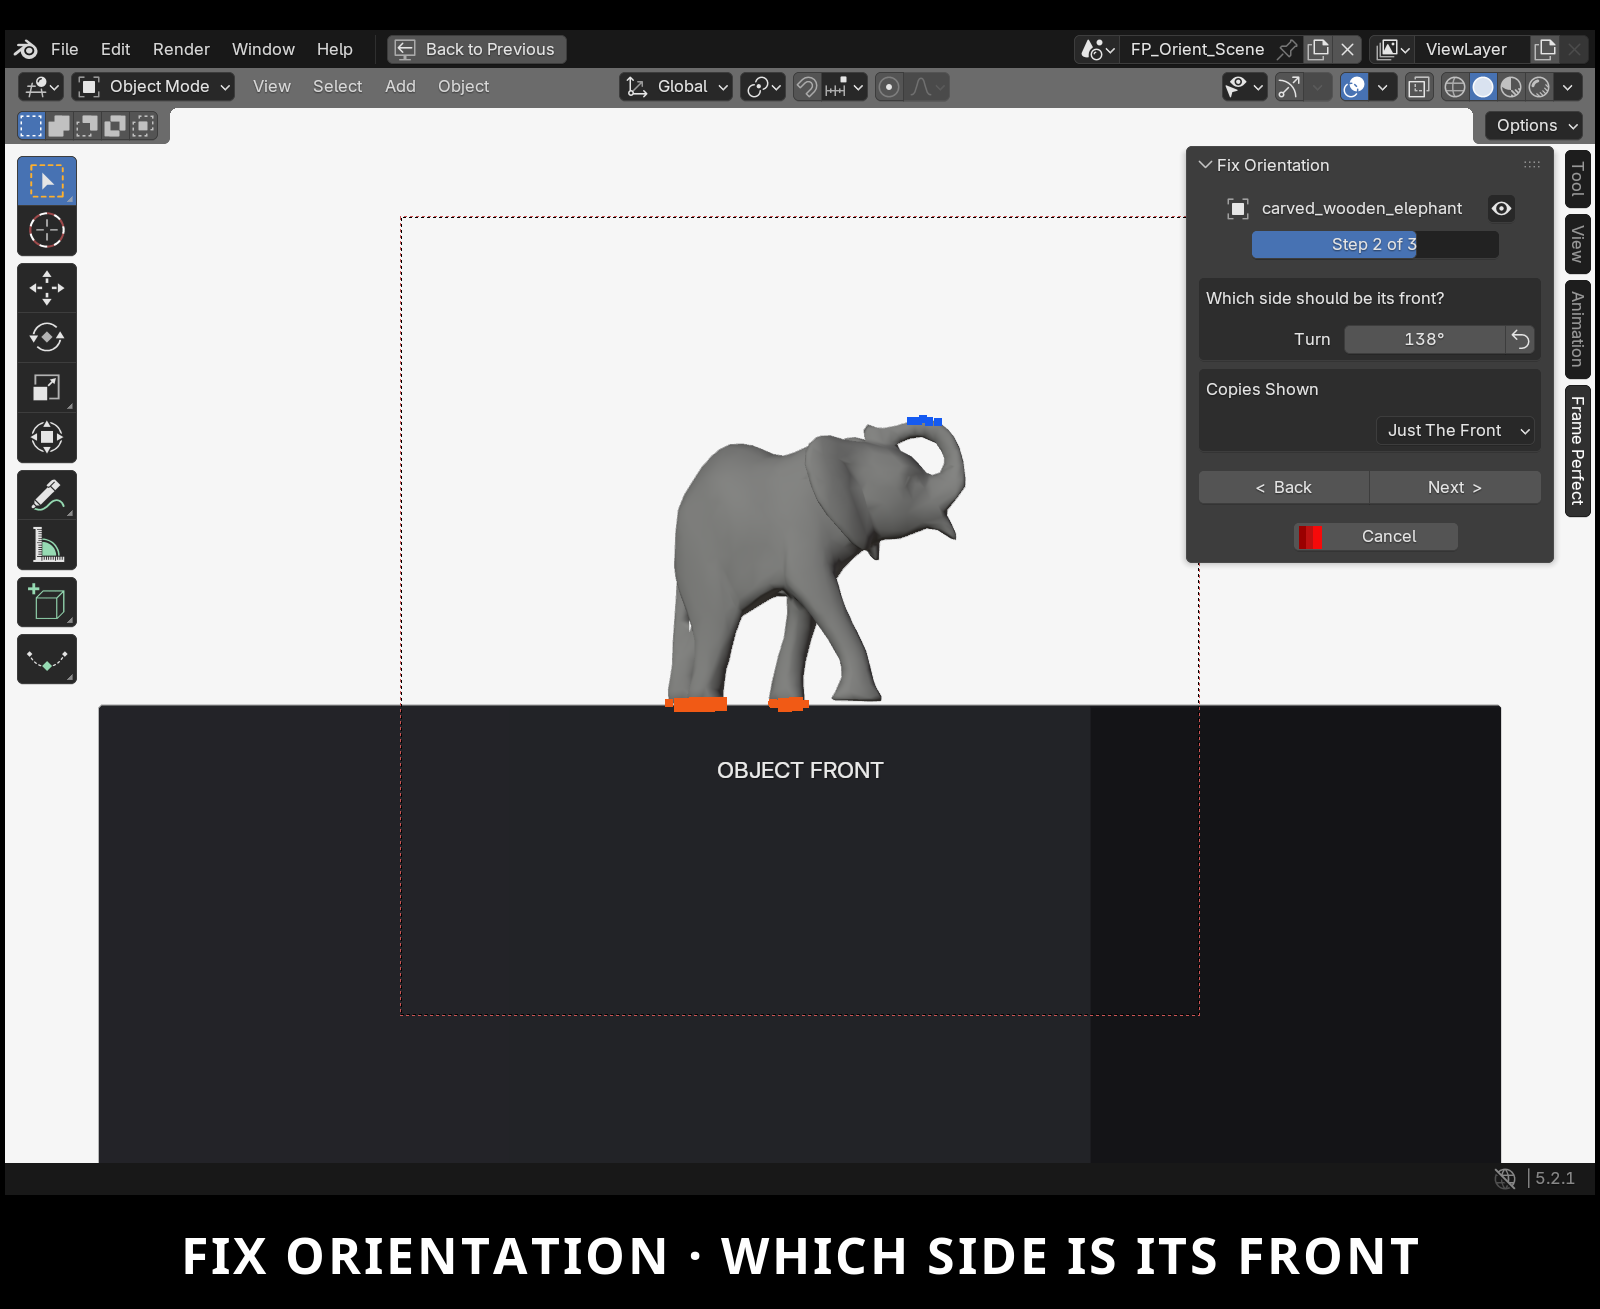Add a new ViewLayer
This screenshot has width=1600, height=1309.
1545,49
